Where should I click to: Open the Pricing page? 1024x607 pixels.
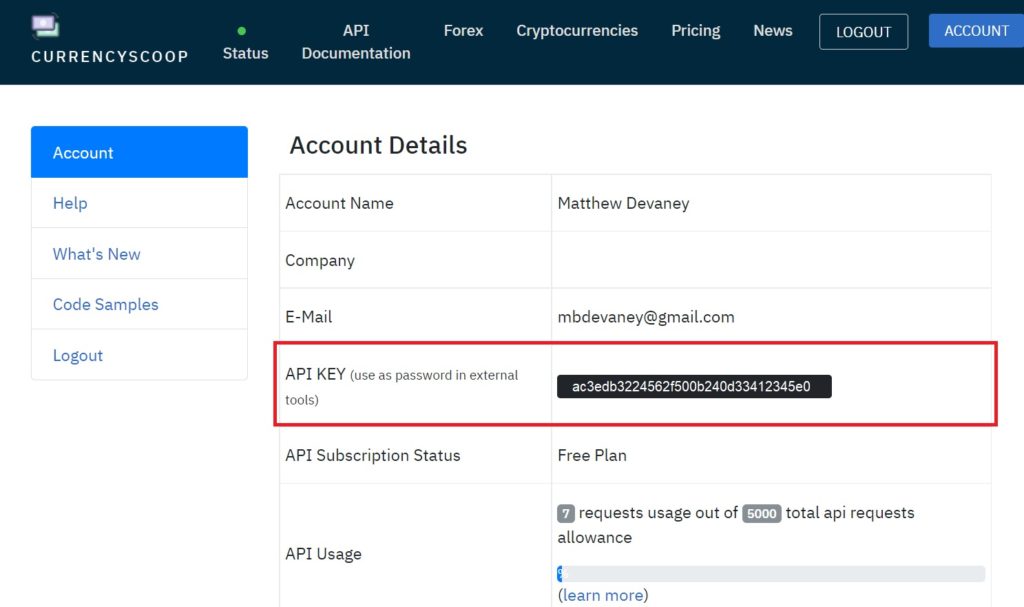[x=696, y=31]
